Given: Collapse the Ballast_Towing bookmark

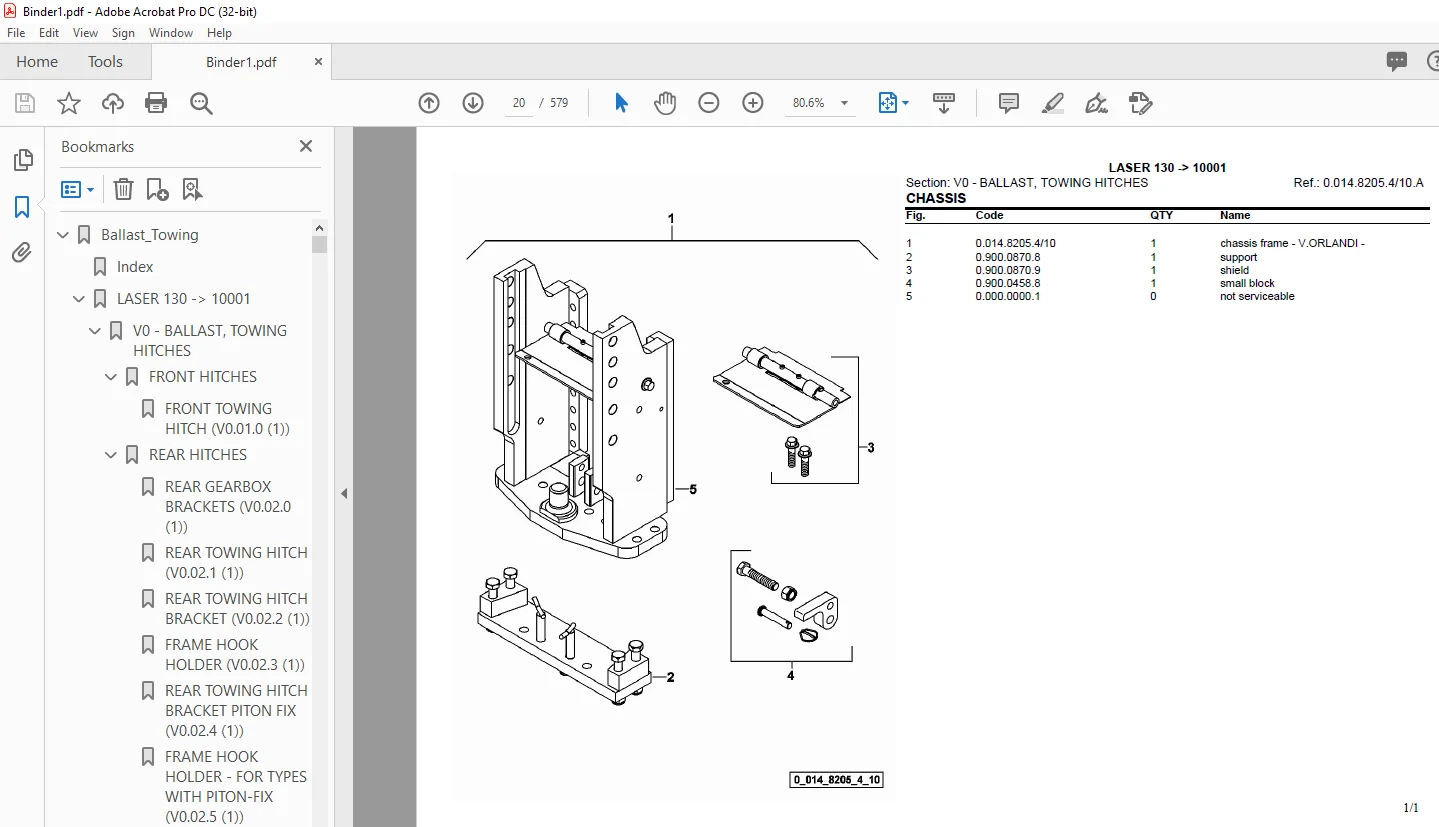Looking at the screenshot, I should coord(64,235).
